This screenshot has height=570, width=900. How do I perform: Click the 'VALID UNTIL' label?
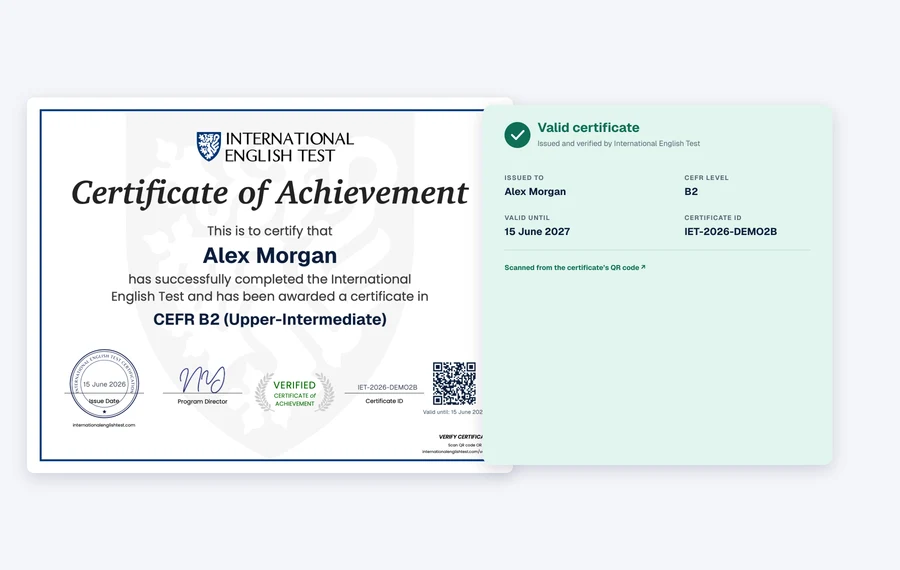tap(527, 218)
